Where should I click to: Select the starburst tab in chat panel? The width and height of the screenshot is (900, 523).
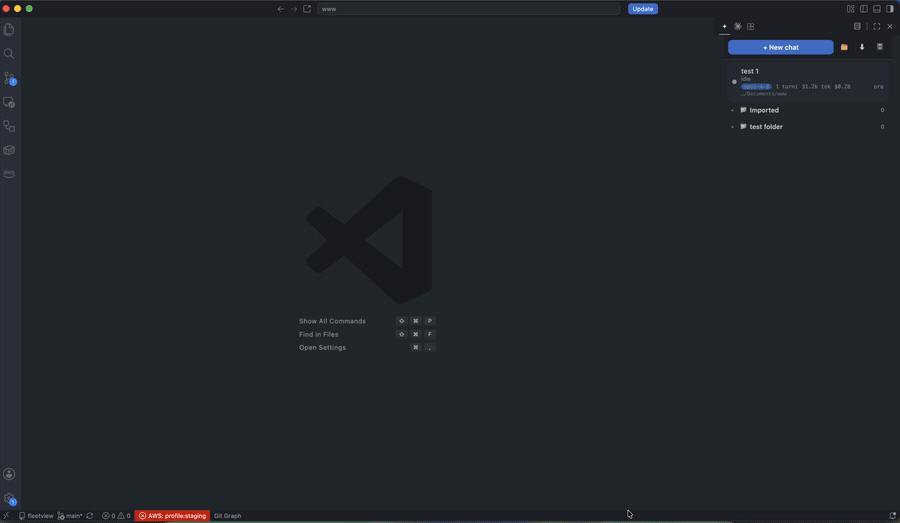pos(738,26)
